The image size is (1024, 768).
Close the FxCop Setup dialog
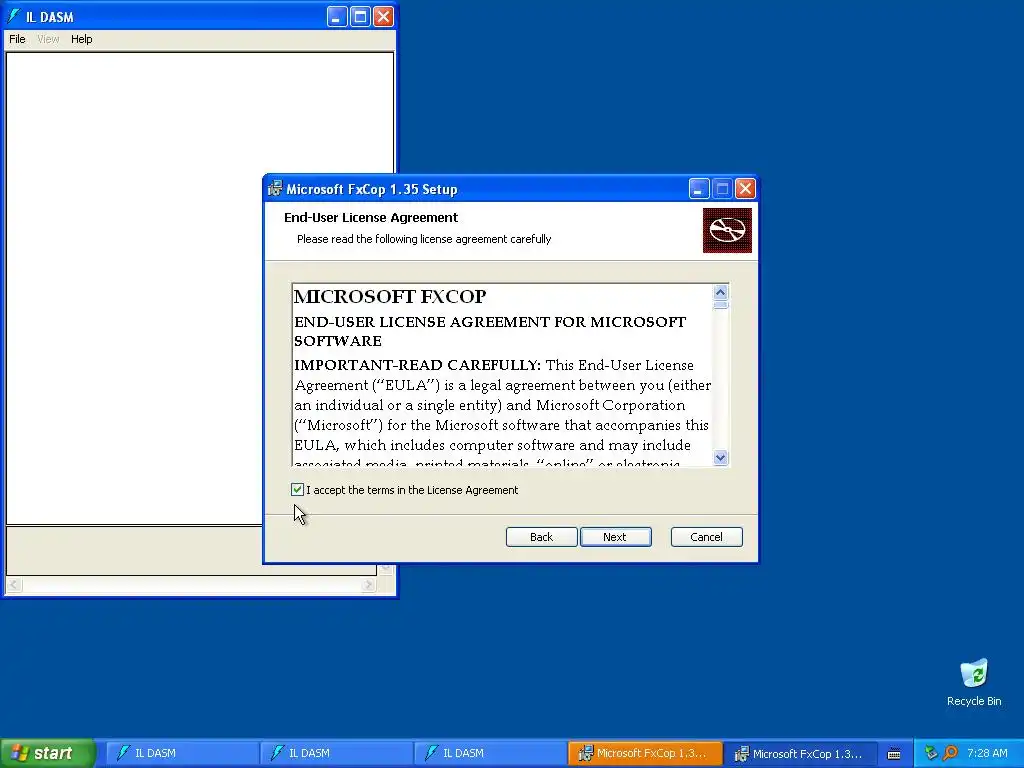[745, 189]
